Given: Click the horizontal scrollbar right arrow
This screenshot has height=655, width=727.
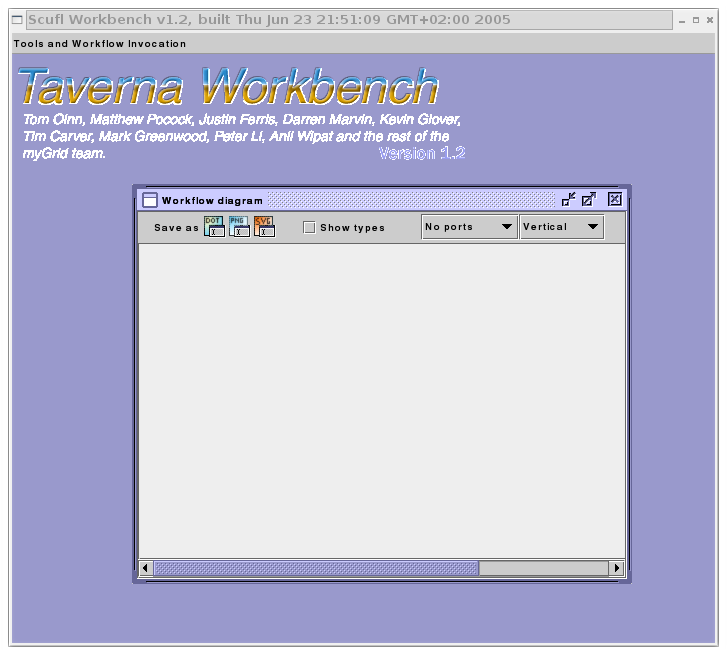Looking at the screenshot, I should [x=617, y=568].
